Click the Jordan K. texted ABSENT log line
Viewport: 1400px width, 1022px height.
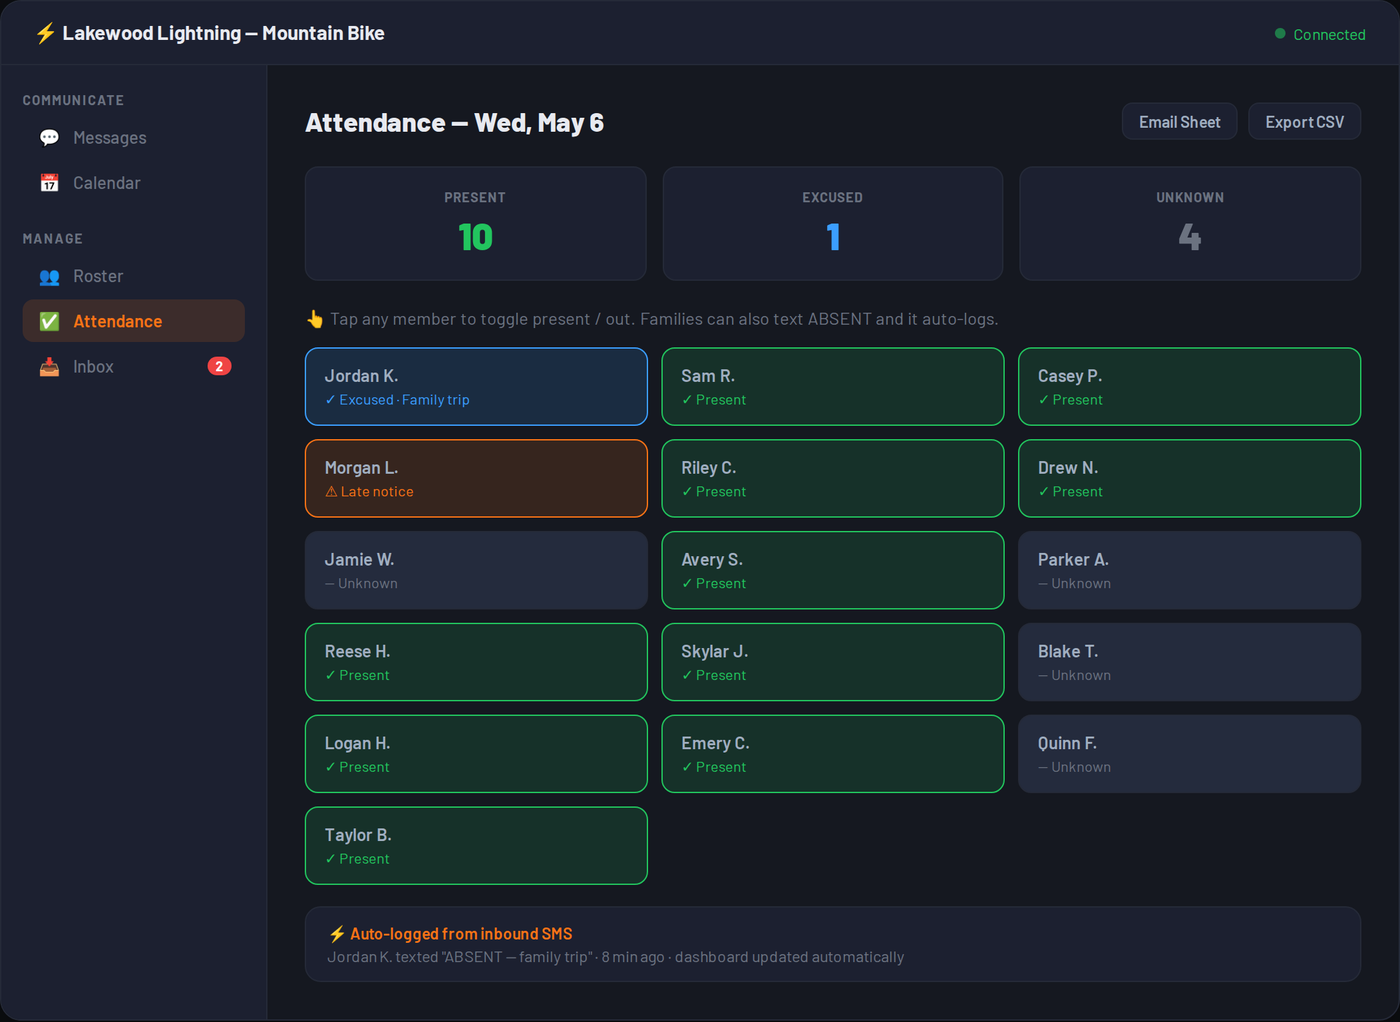click(616, 957)
